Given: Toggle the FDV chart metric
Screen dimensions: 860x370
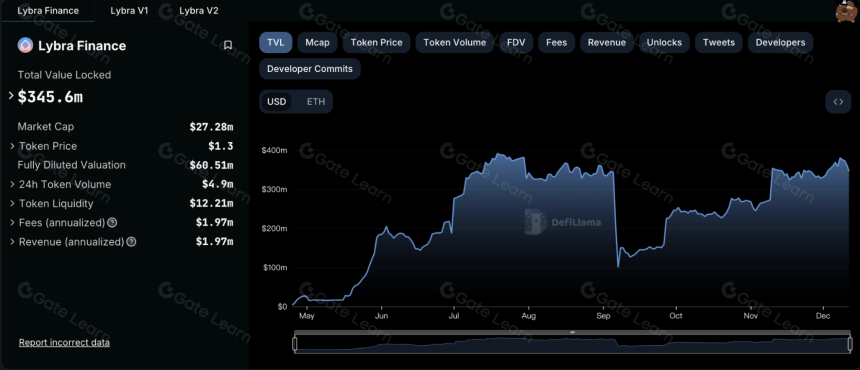Looking at the screenshot, I should click(516, 42).
